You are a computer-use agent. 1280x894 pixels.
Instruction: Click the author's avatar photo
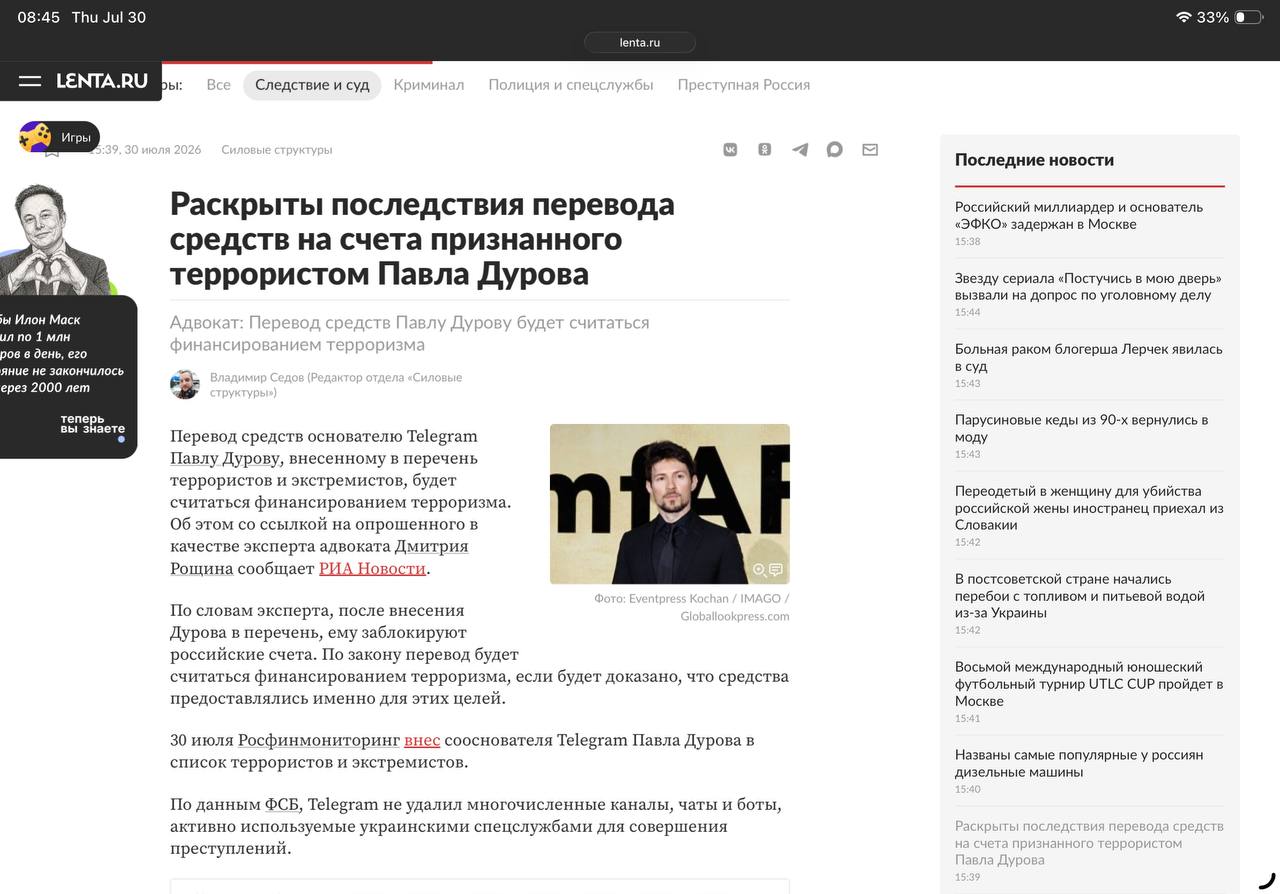pos(185,385)
